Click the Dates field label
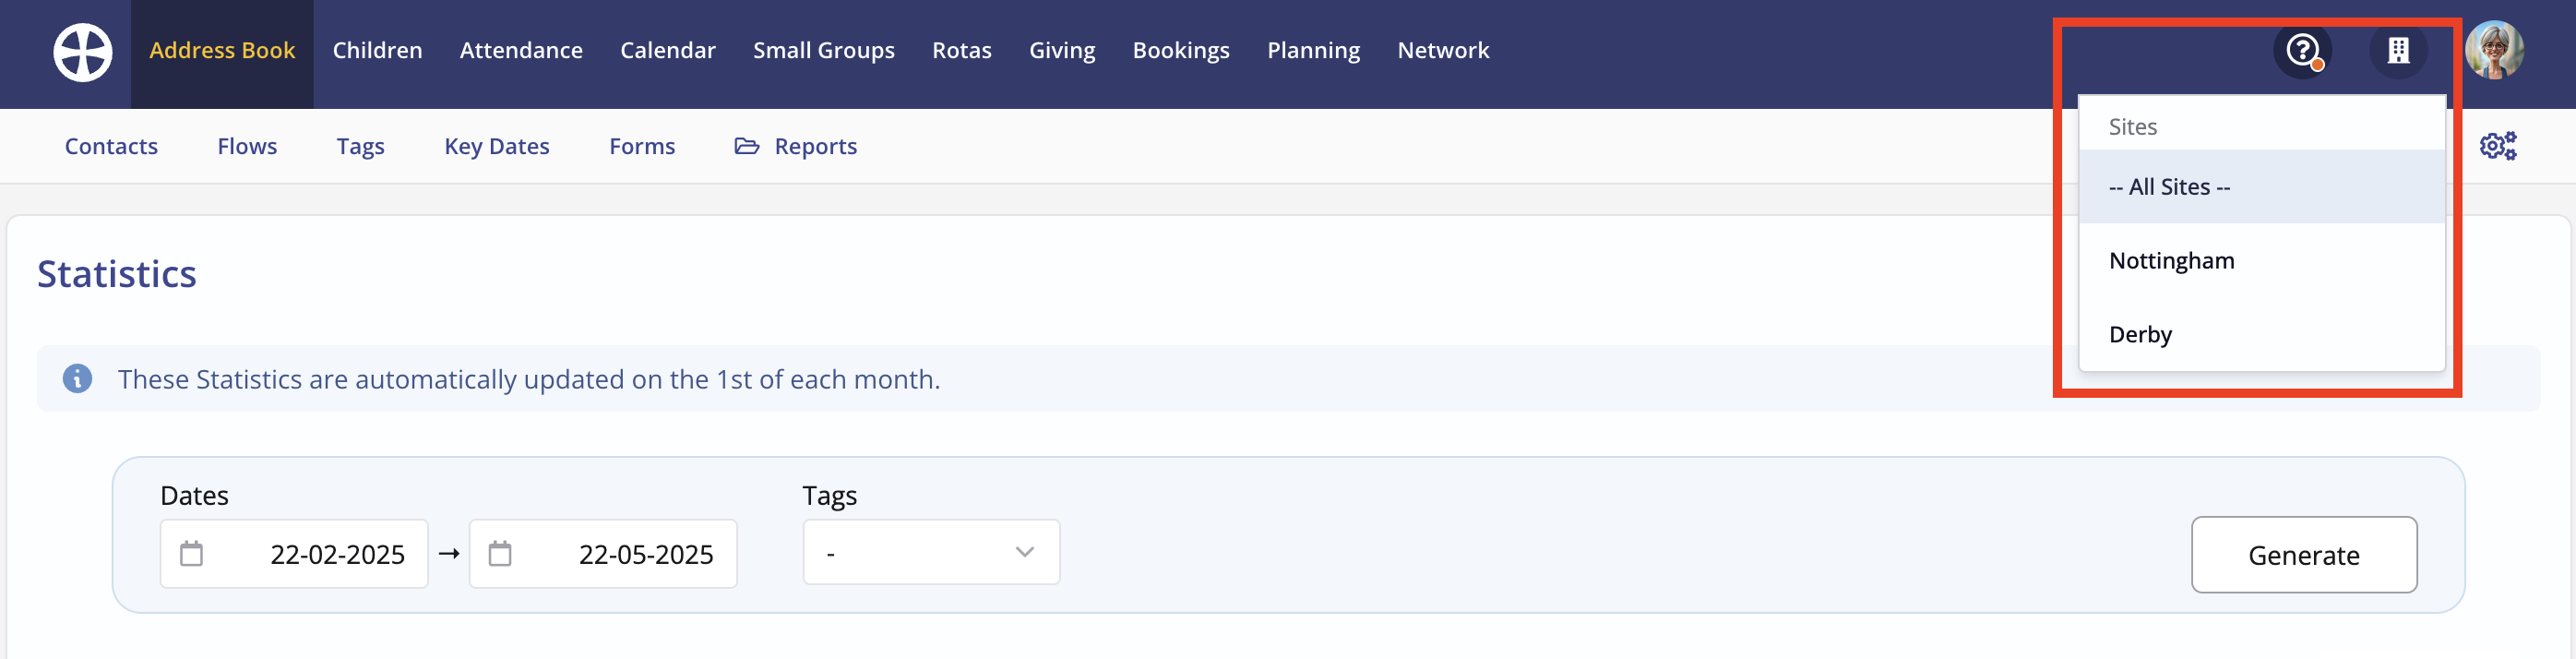Viewport: 2576px width, 659px height. point(194,496)
